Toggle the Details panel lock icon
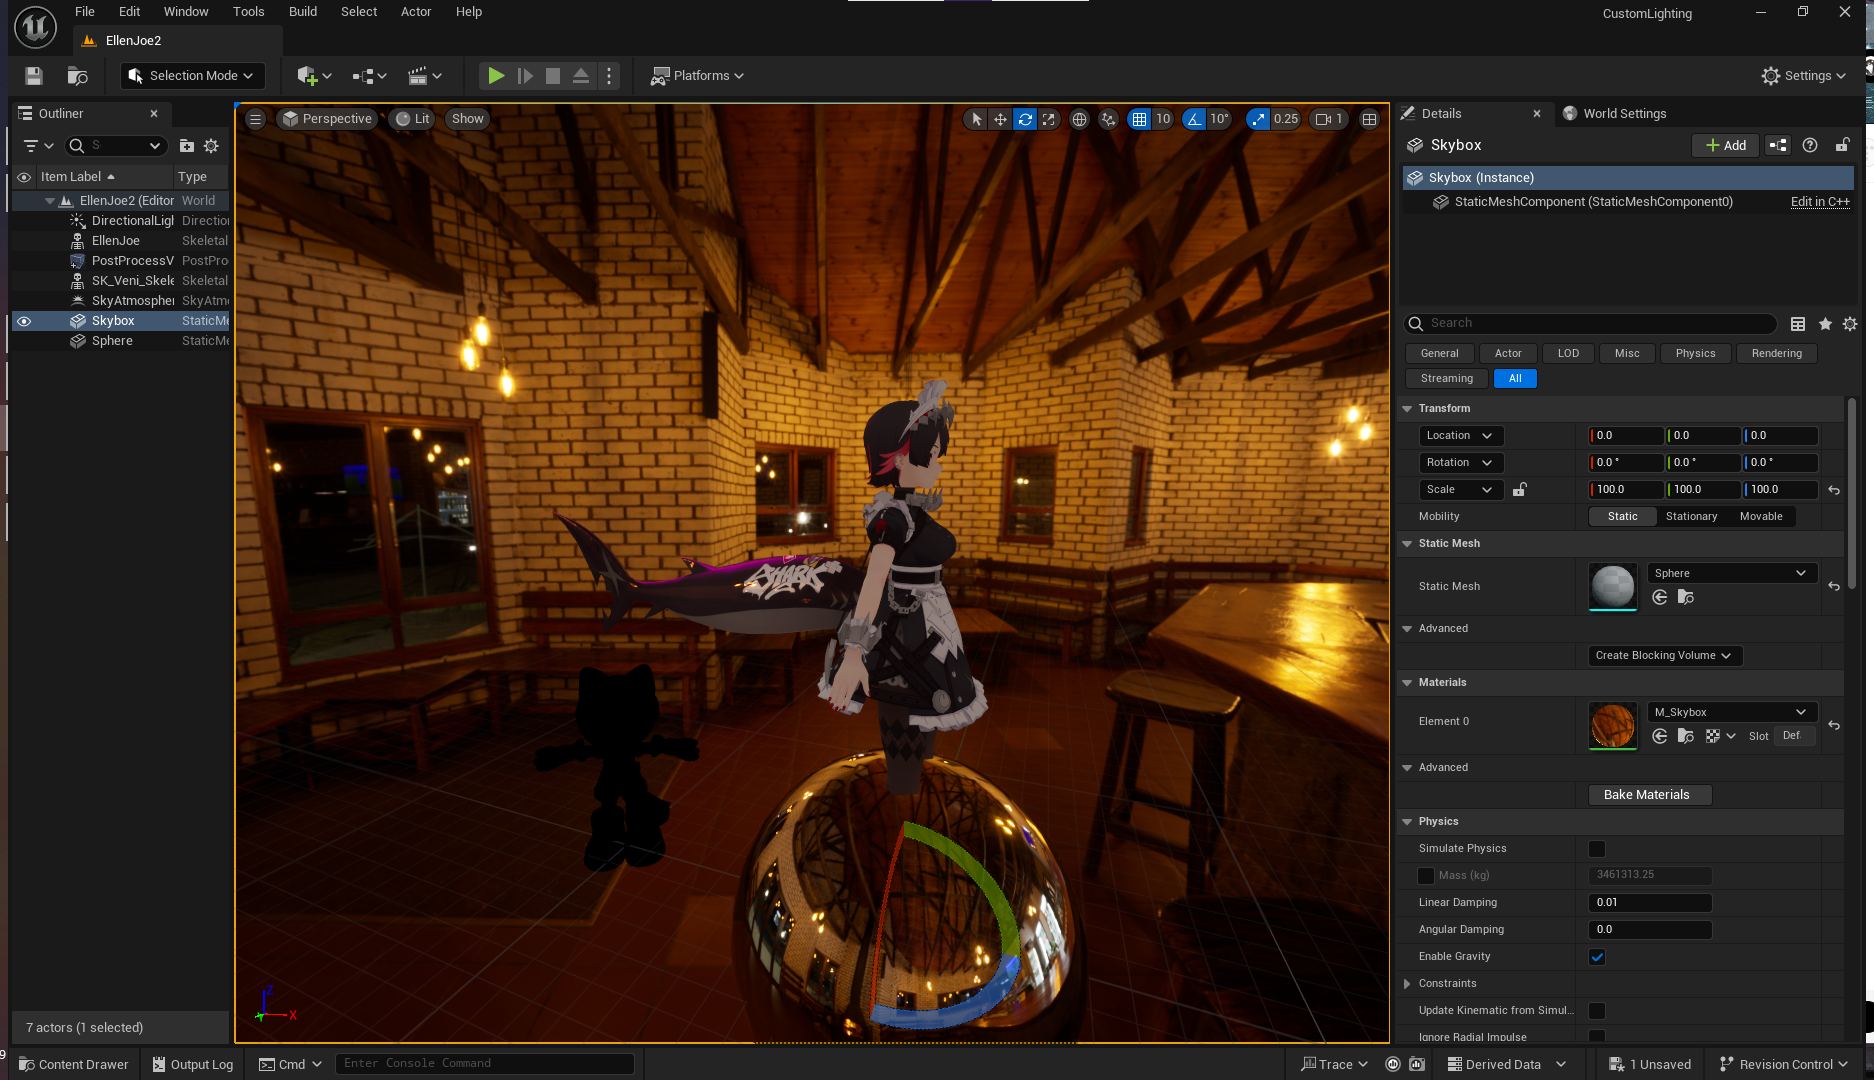 pos(1842,145)
